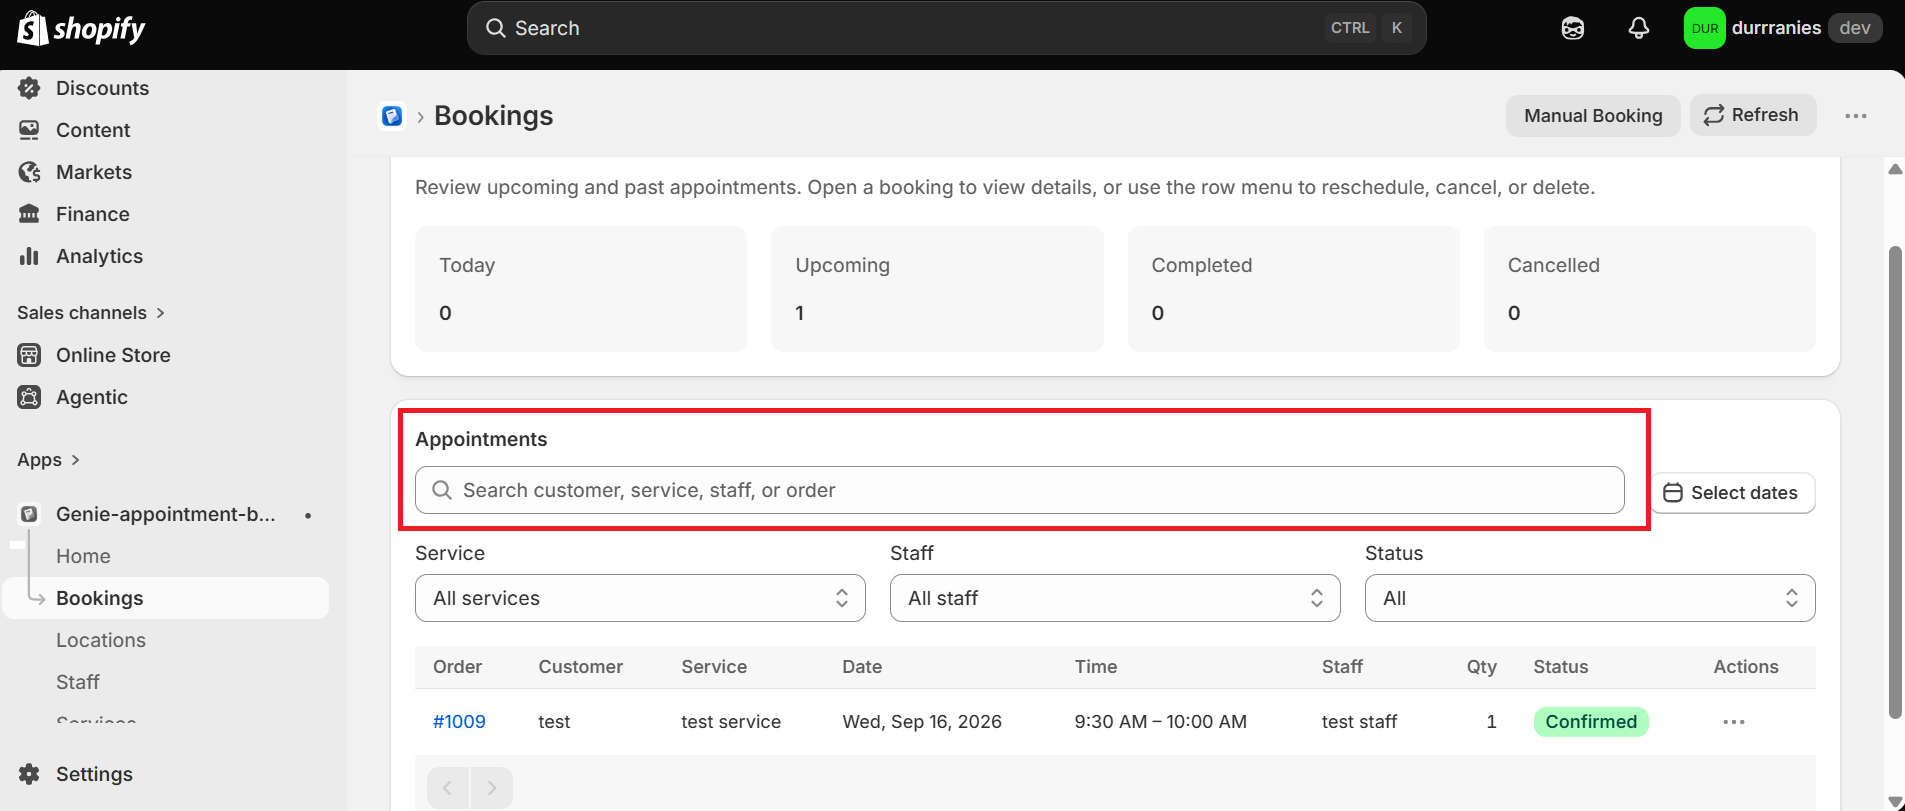Image resolution: width=1905 pixels, height=811 pixels.
Task: Select Bookings in the sidebar
Action: point(166,598)
